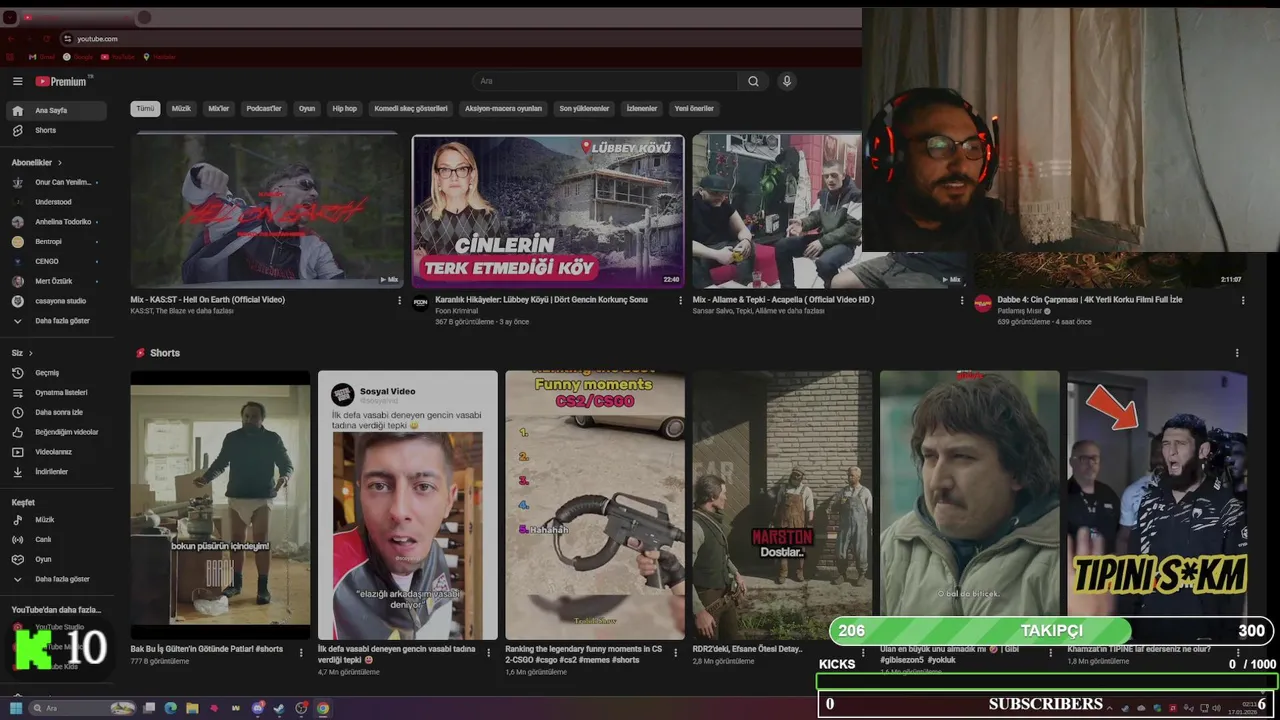Viewport: 1280px width, 720px height.
Task: Open Videolarınız page
Action: pos(56,452)
